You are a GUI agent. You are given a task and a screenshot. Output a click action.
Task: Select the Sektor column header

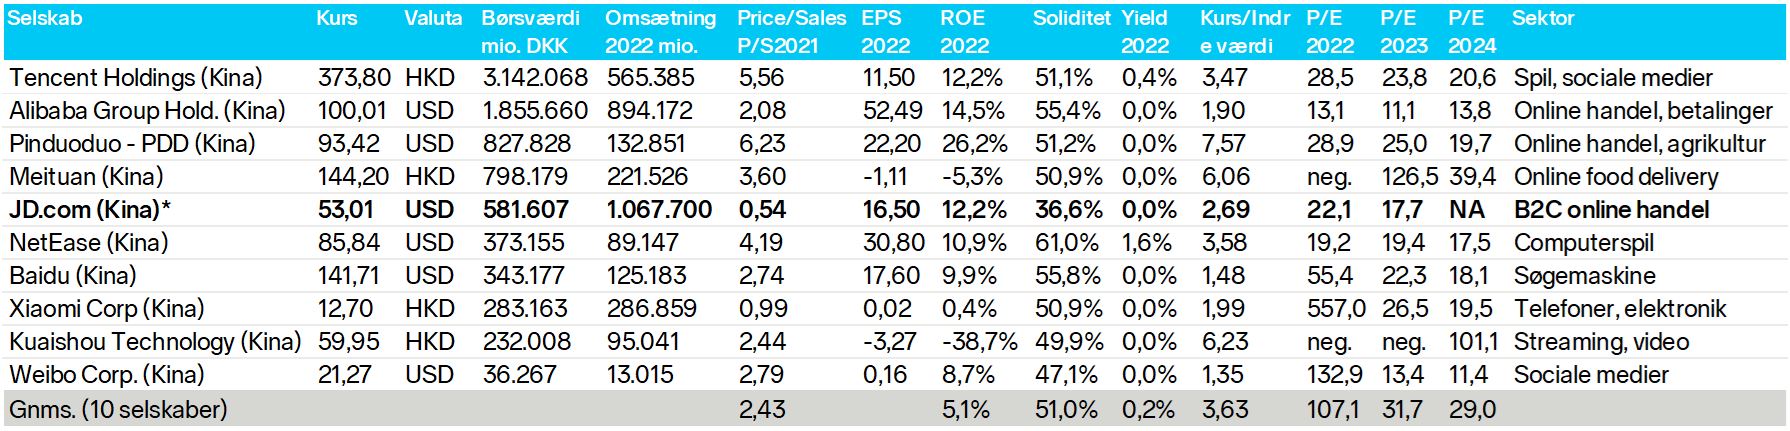pos(1543,18)
